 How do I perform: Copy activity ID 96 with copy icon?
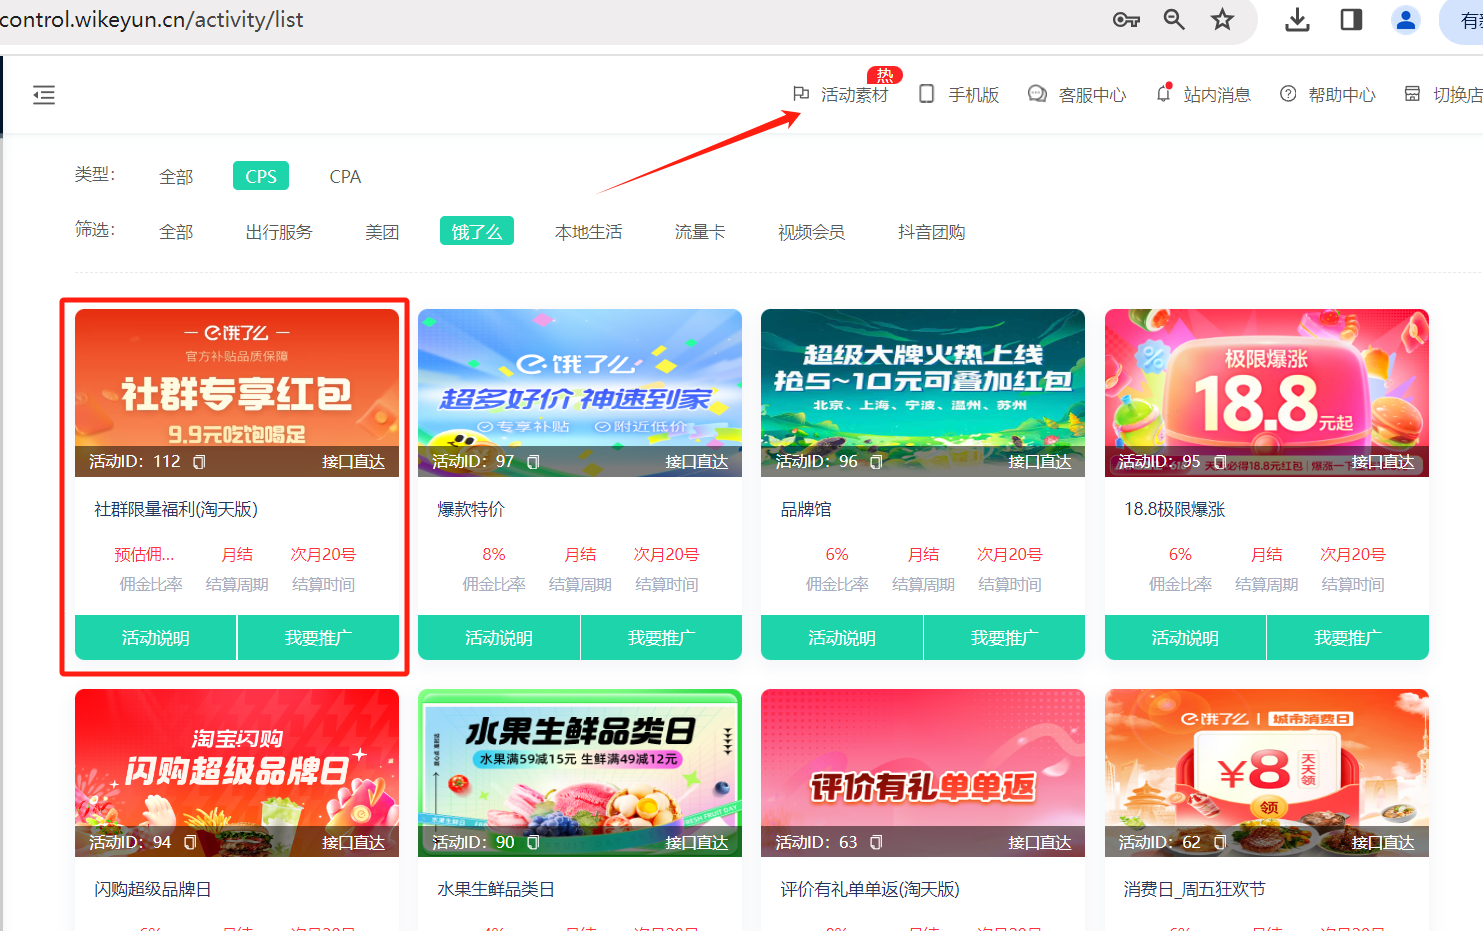pos(876,462)
